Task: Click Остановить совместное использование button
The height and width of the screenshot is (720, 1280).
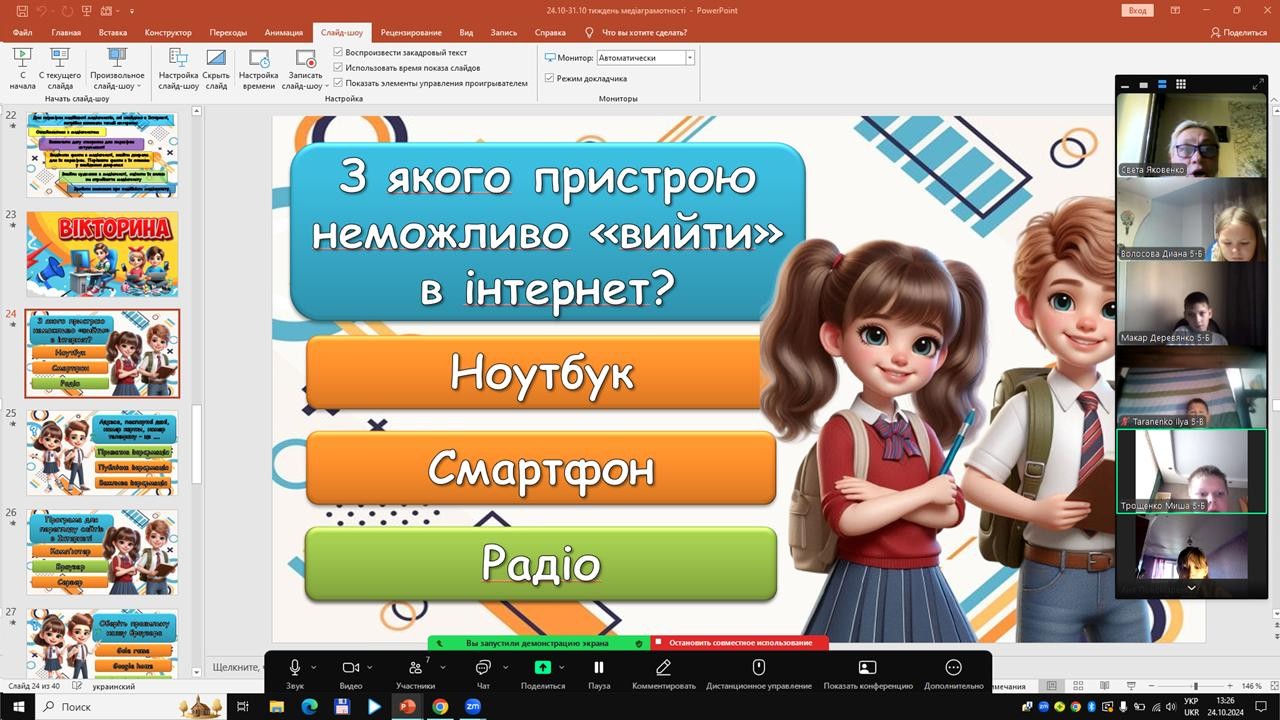Action: coord(740,643)
